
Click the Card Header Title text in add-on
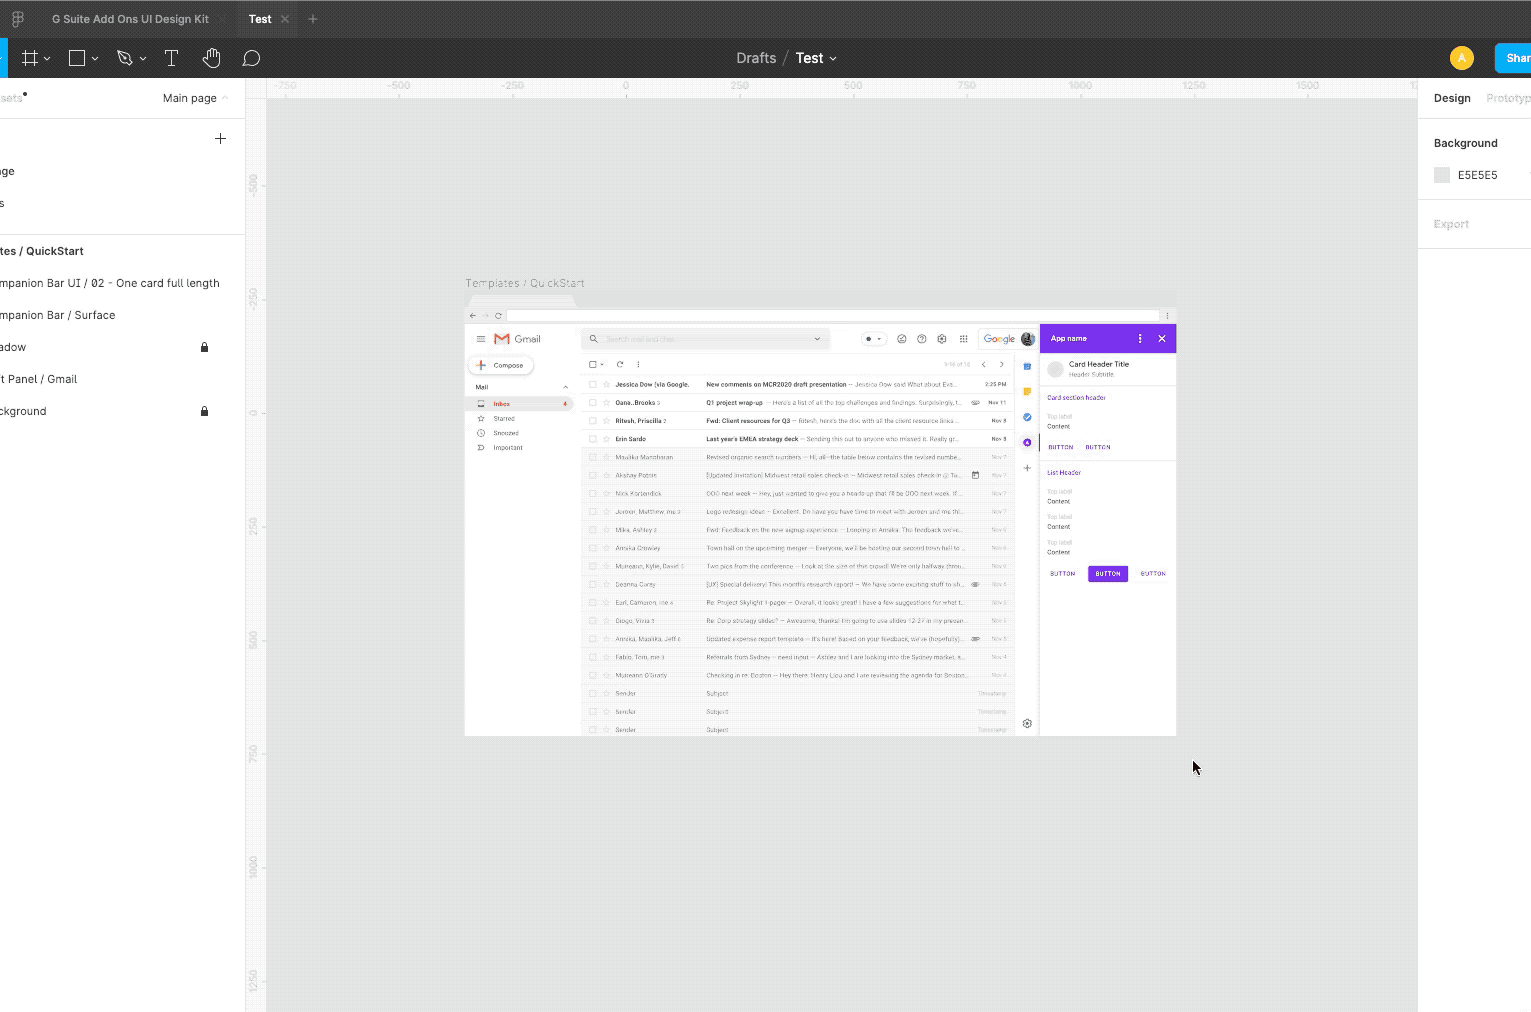(1099, 364)
